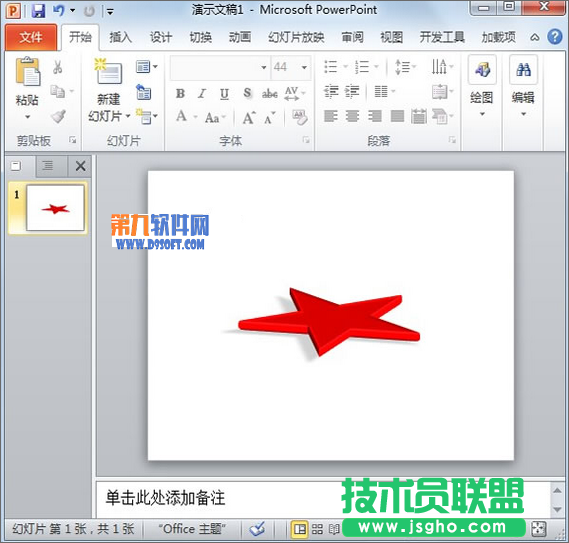The width and height of the screenshot is (569, 543).
Task: Open the 剪贴板 clipboard dialog launcher
Action: 73,140
